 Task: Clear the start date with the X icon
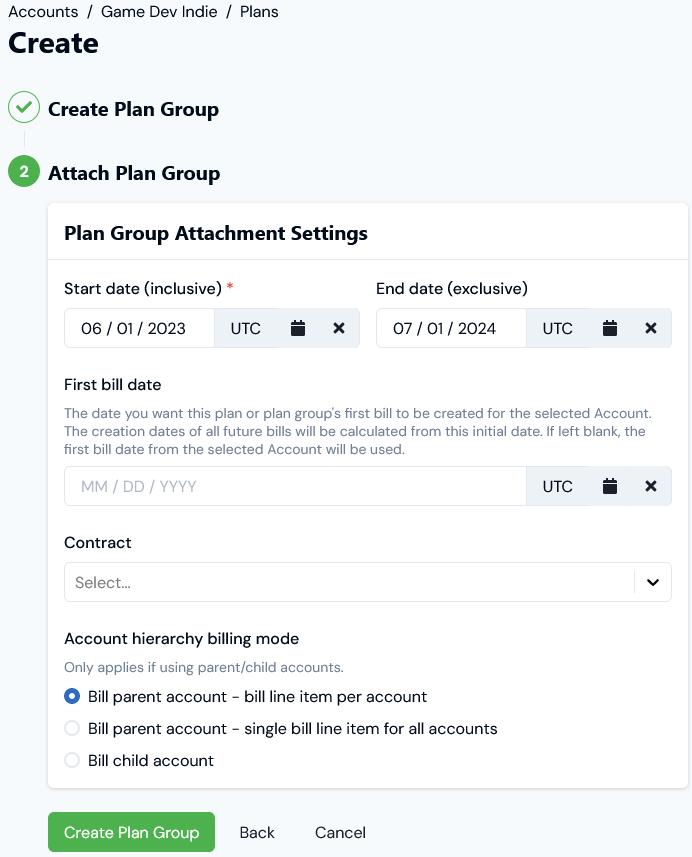338,327
